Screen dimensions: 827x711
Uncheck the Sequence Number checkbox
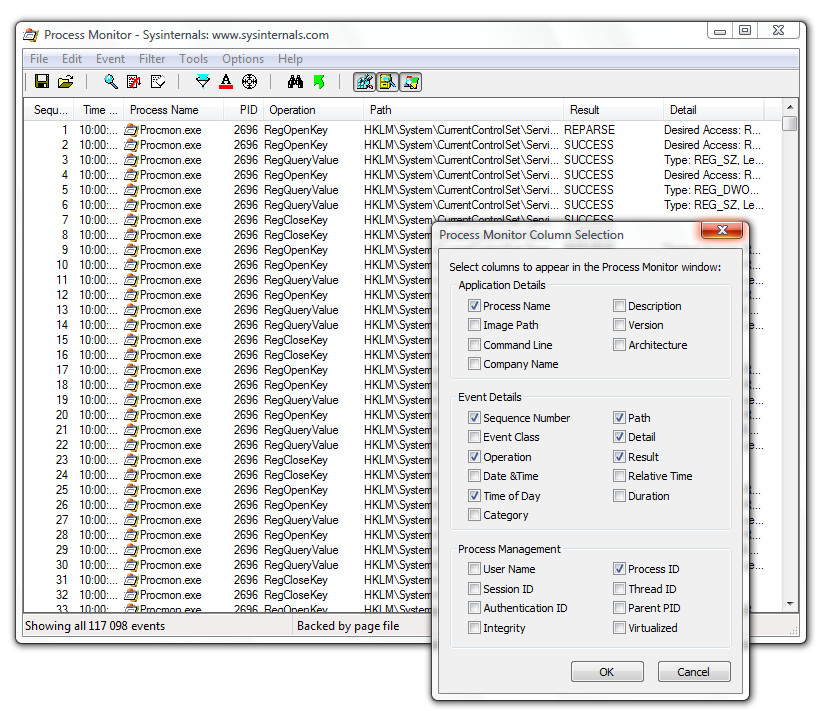pyautogui.click(x=474, y=418)
